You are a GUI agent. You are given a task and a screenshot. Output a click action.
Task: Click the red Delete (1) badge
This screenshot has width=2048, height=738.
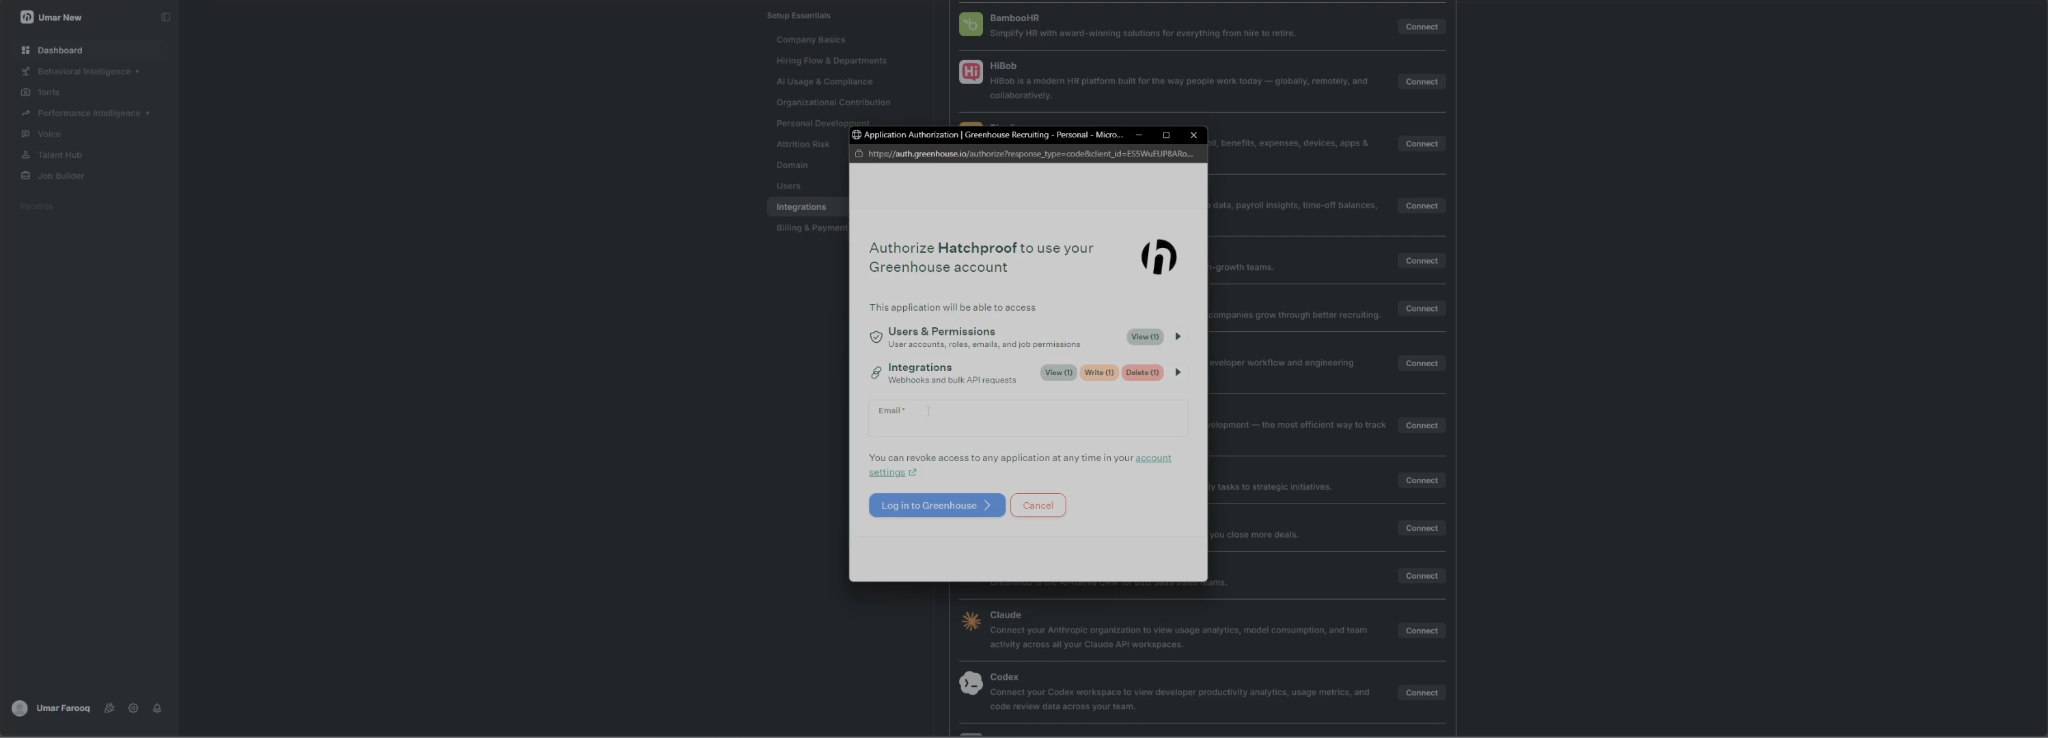click(1142, 372)
